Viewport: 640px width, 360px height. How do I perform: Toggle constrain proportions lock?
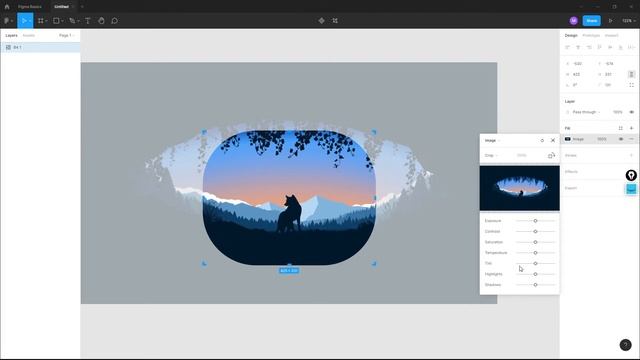tap(631, 74)
